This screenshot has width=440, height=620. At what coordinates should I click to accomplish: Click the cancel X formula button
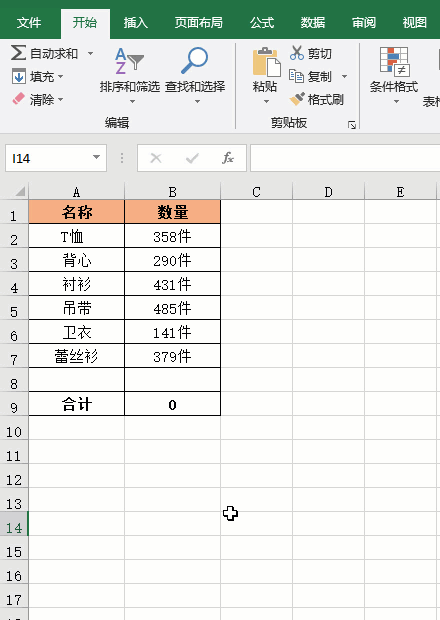156,158
